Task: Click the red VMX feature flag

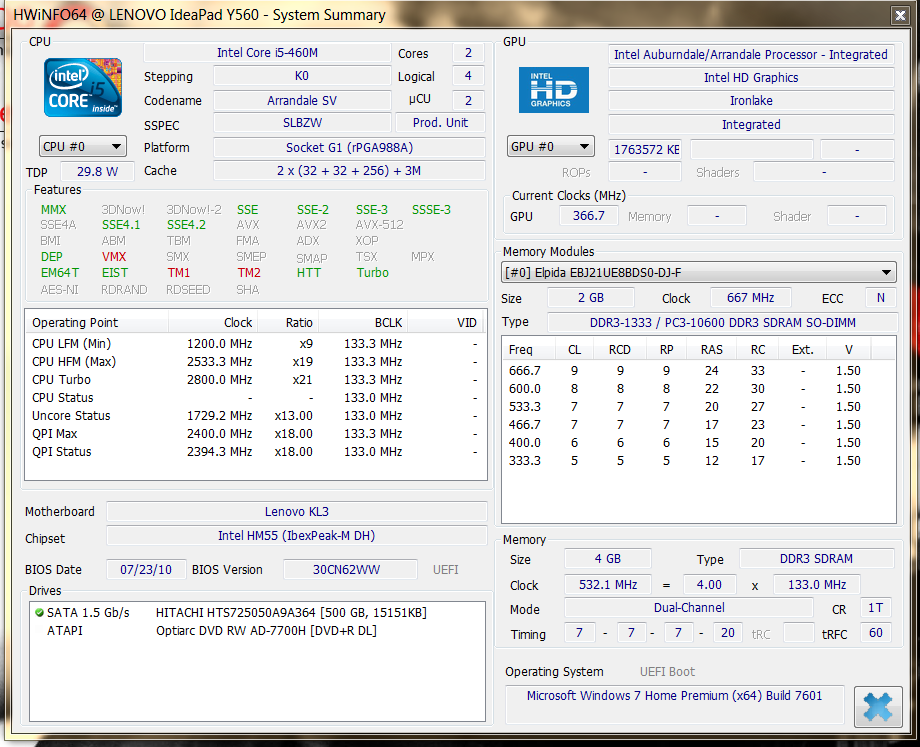Action: coord(114,256)
